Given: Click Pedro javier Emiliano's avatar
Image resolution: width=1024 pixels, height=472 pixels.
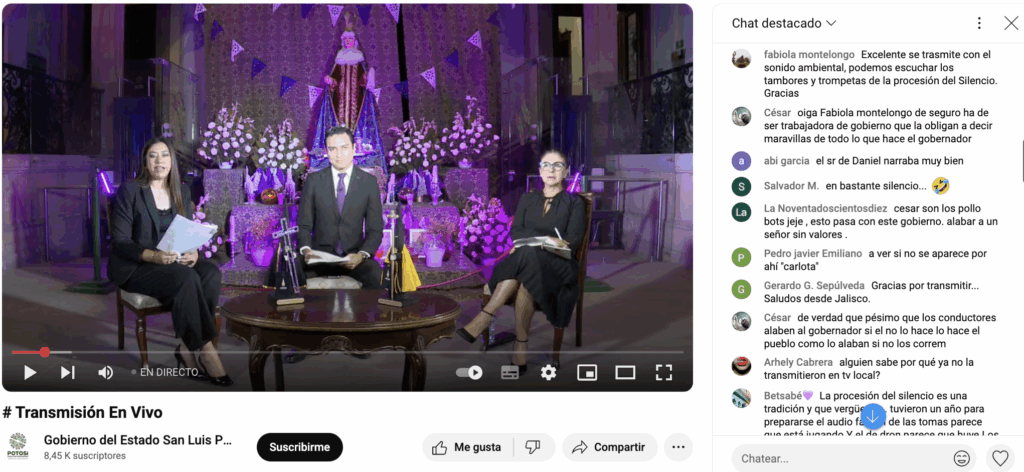Looking at the screenshot, I should coord(741,257).
